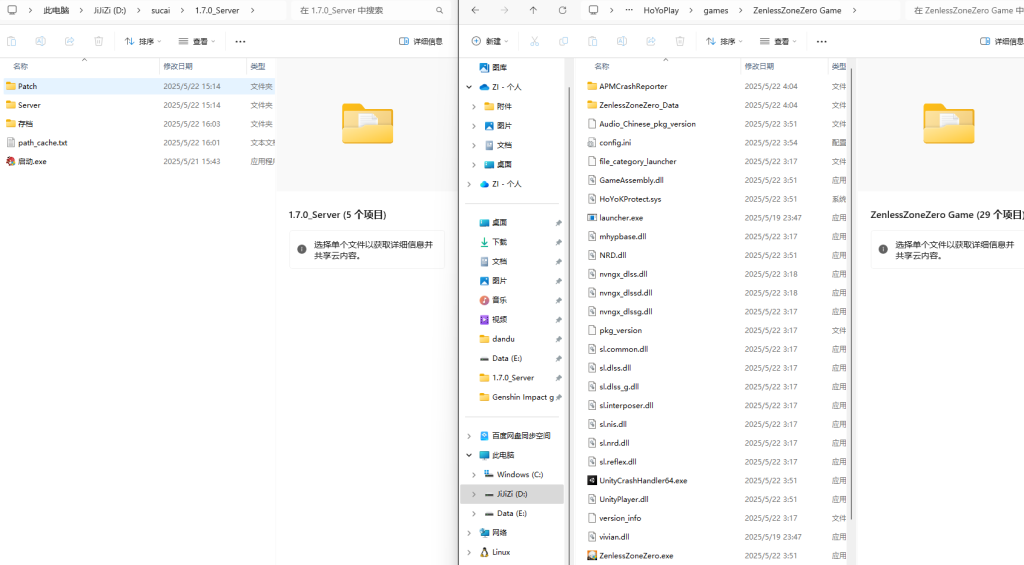
Task: Click the search magnifier icon in 1.7.0_Server window
Action: coord(440,10)
